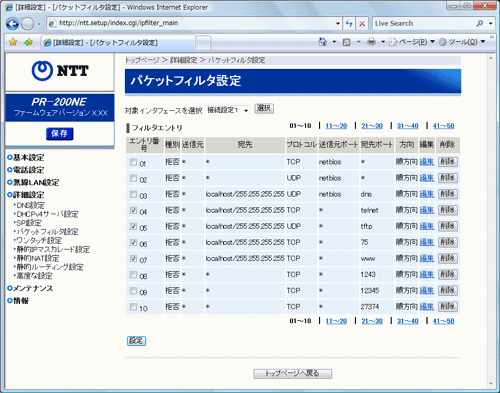Open a new blank browser tab

point(203,43)
